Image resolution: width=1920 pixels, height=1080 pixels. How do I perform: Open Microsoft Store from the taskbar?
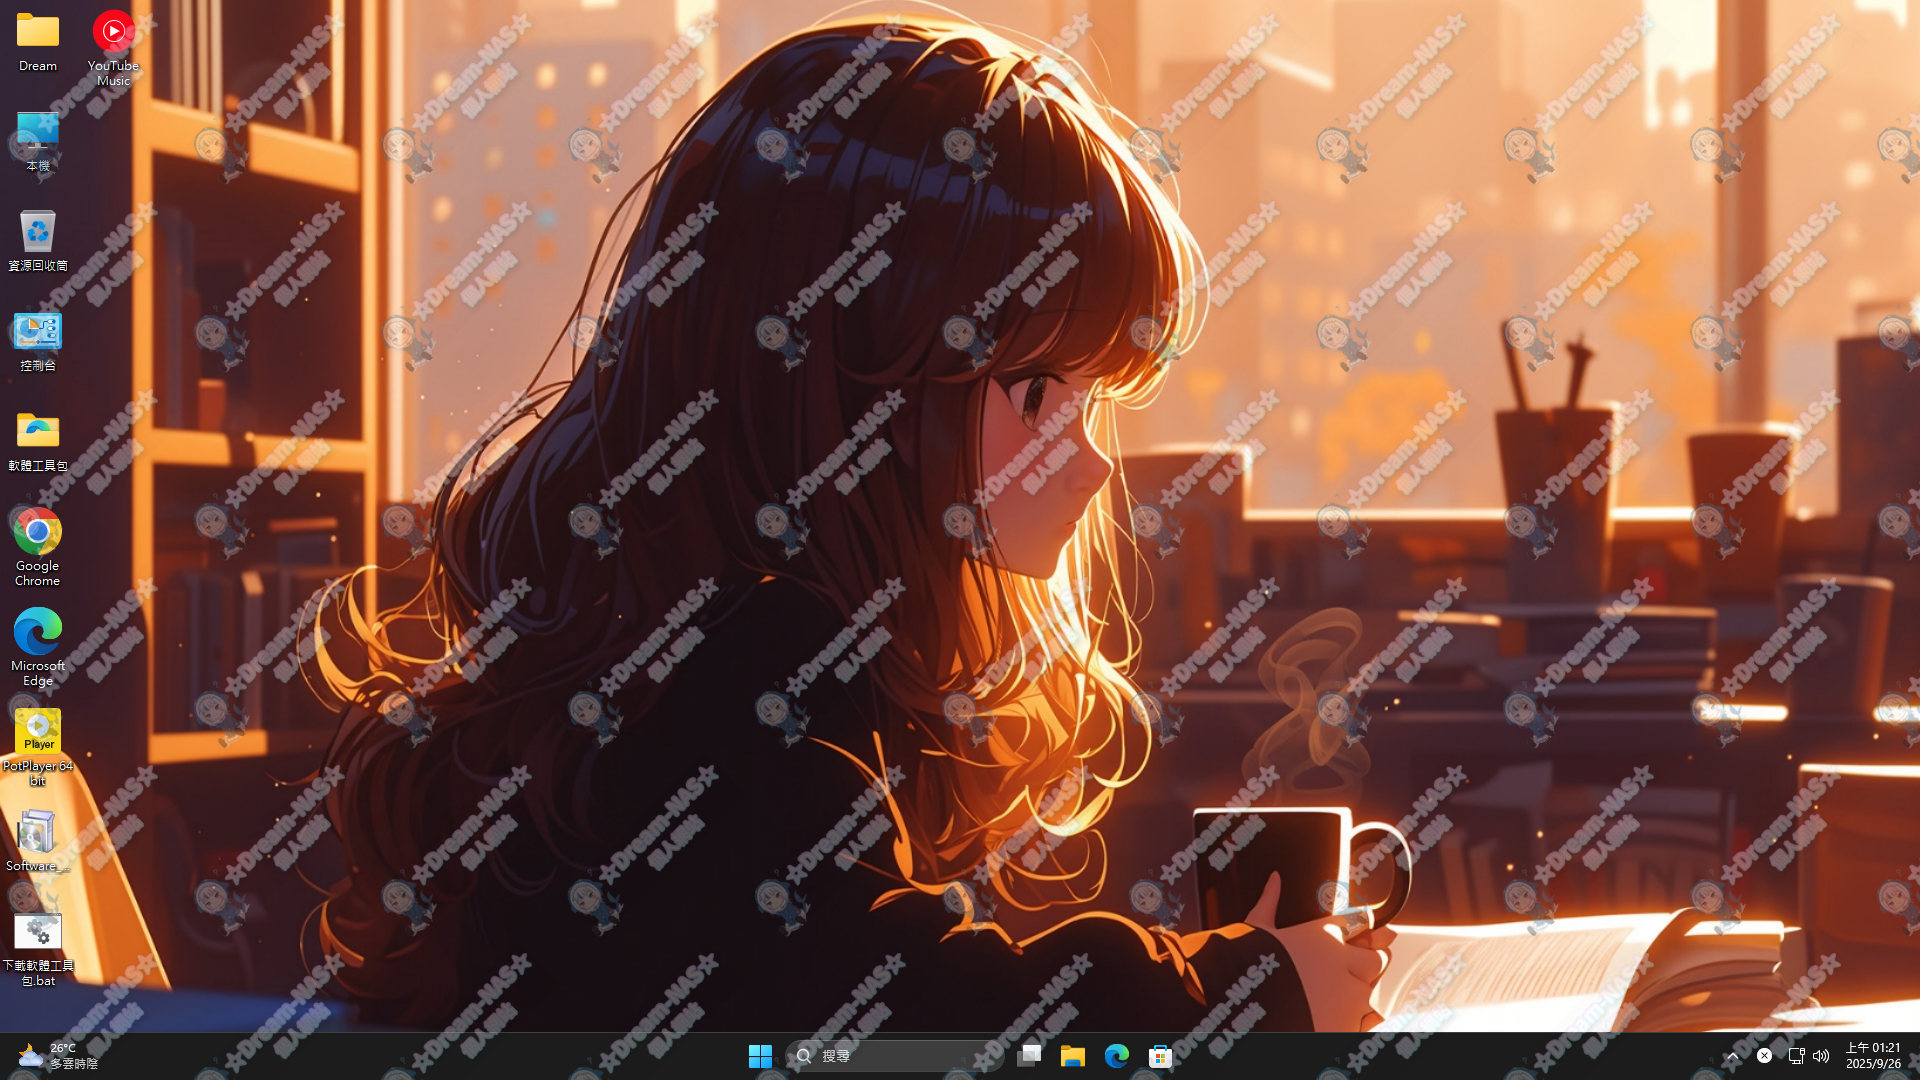click(1160, 1055)
